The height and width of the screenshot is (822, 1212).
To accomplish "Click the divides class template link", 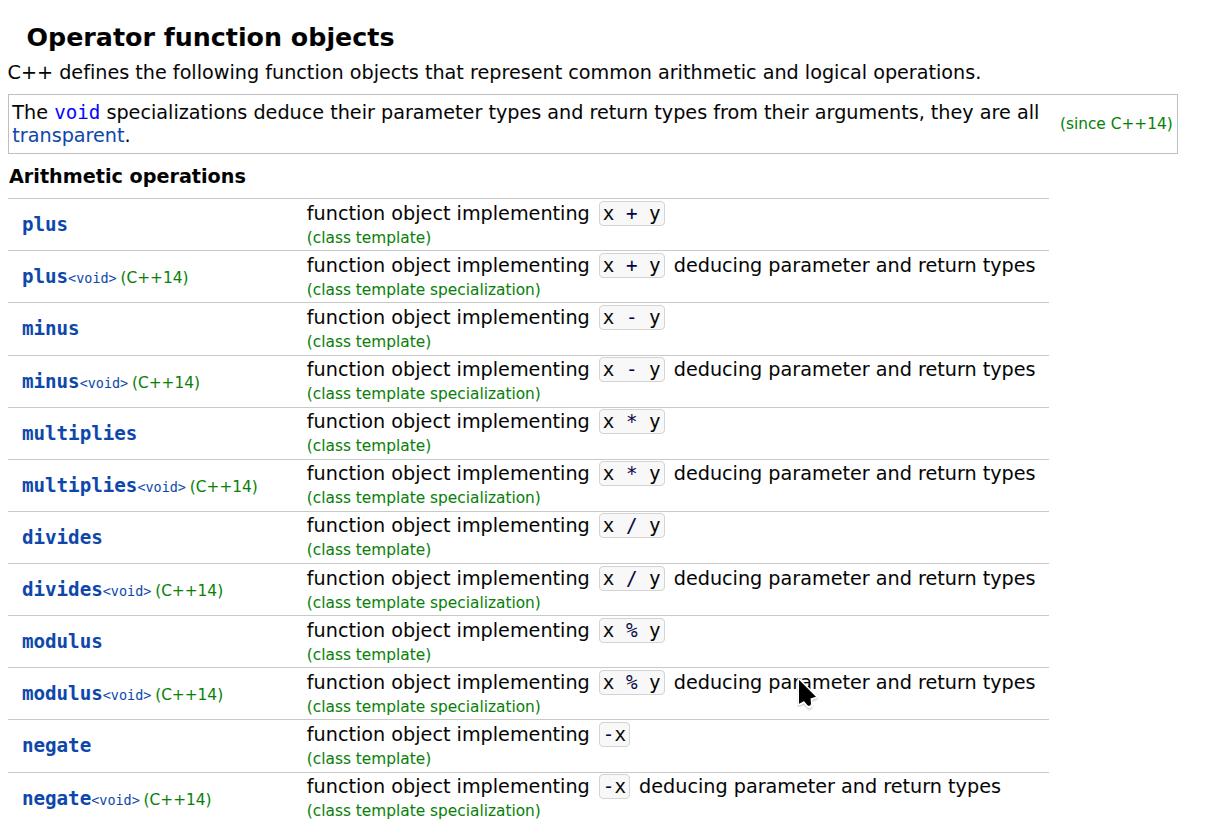I will point(62,538).
